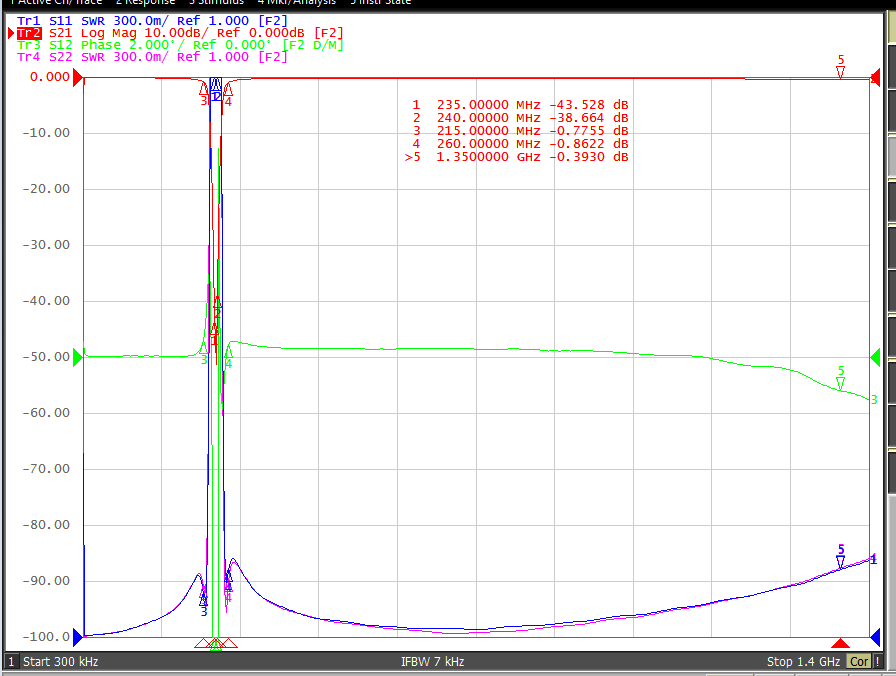Select the Tr4 S22 SWR trace label

pyautogui.click(x=152, y=57)
